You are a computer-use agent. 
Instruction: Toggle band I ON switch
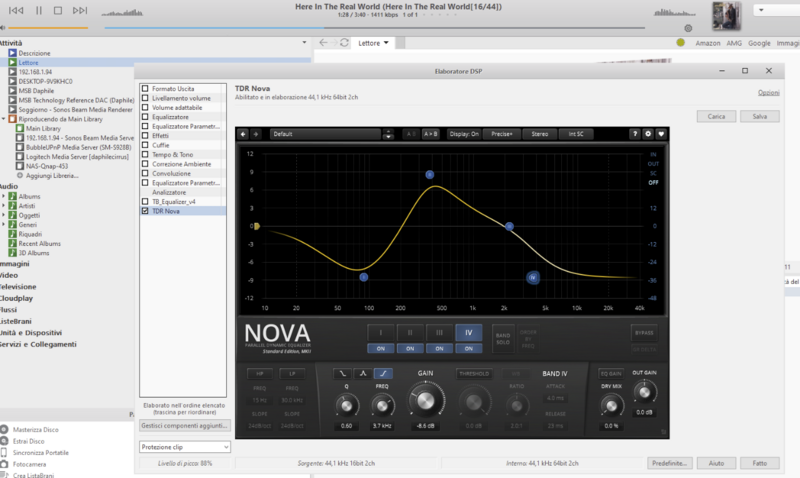pos(379,348)
